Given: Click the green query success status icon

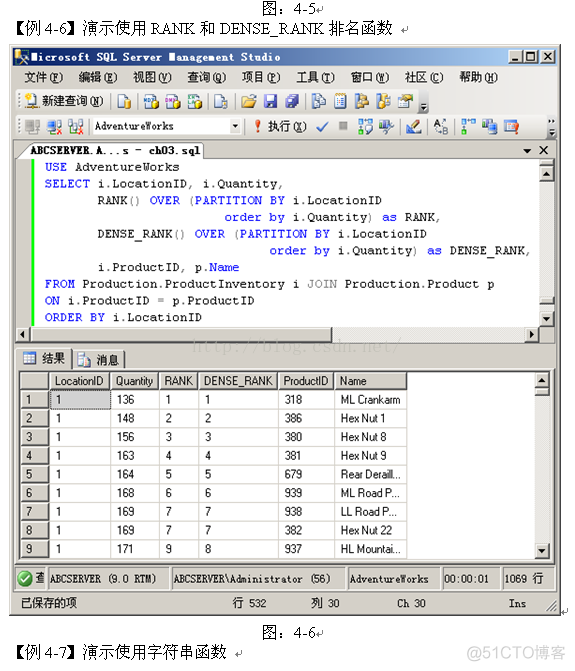Looking at the screenshot, I should (x=25, y=579).
